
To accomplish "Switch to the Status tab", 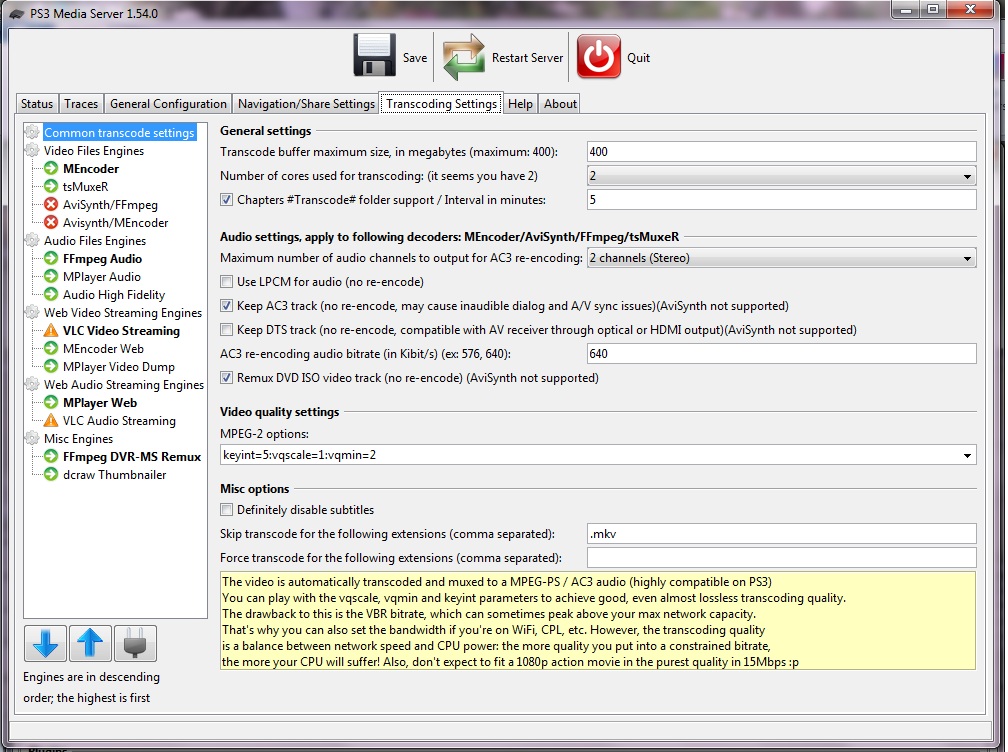I will click(x=37, y=103).
